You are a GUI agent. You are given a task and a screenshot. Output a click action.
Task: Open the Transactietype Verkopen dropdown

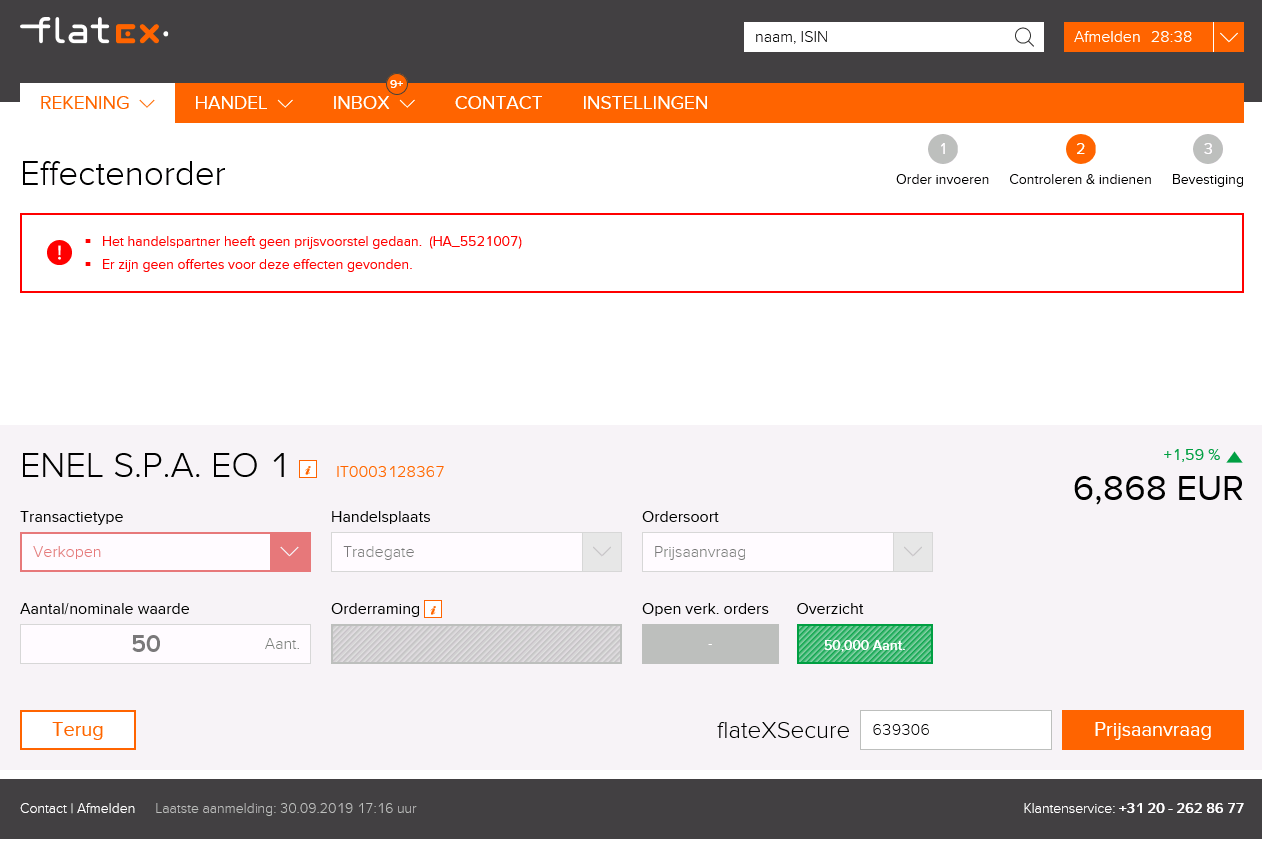[x=165, y=552]
